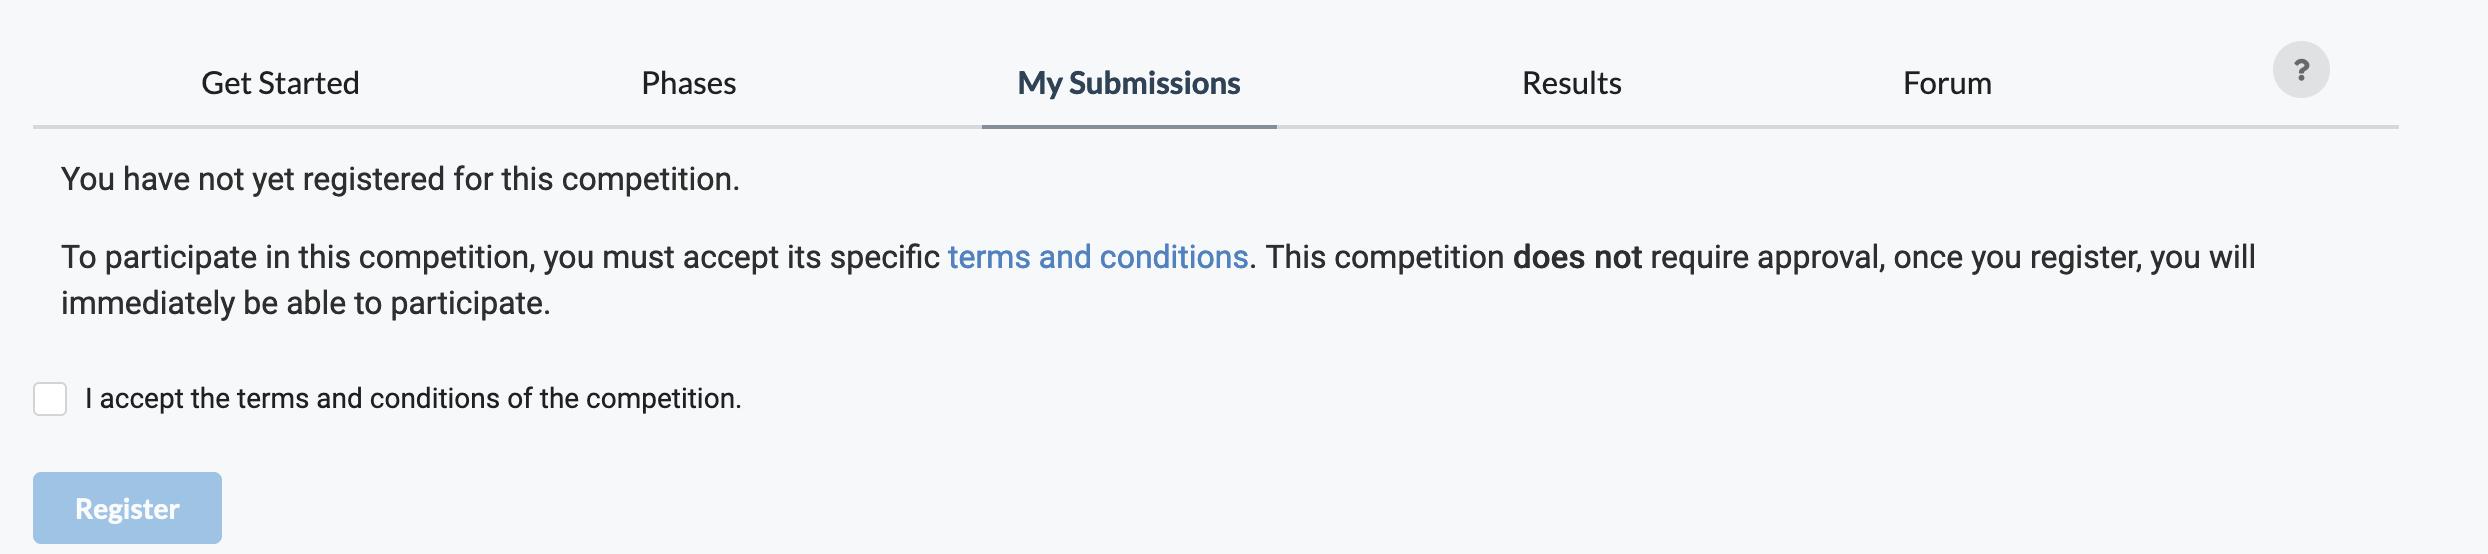Click the bold 'does not' text
Viewport: 2488px width, 554px height.
[x=1577, y=257]
